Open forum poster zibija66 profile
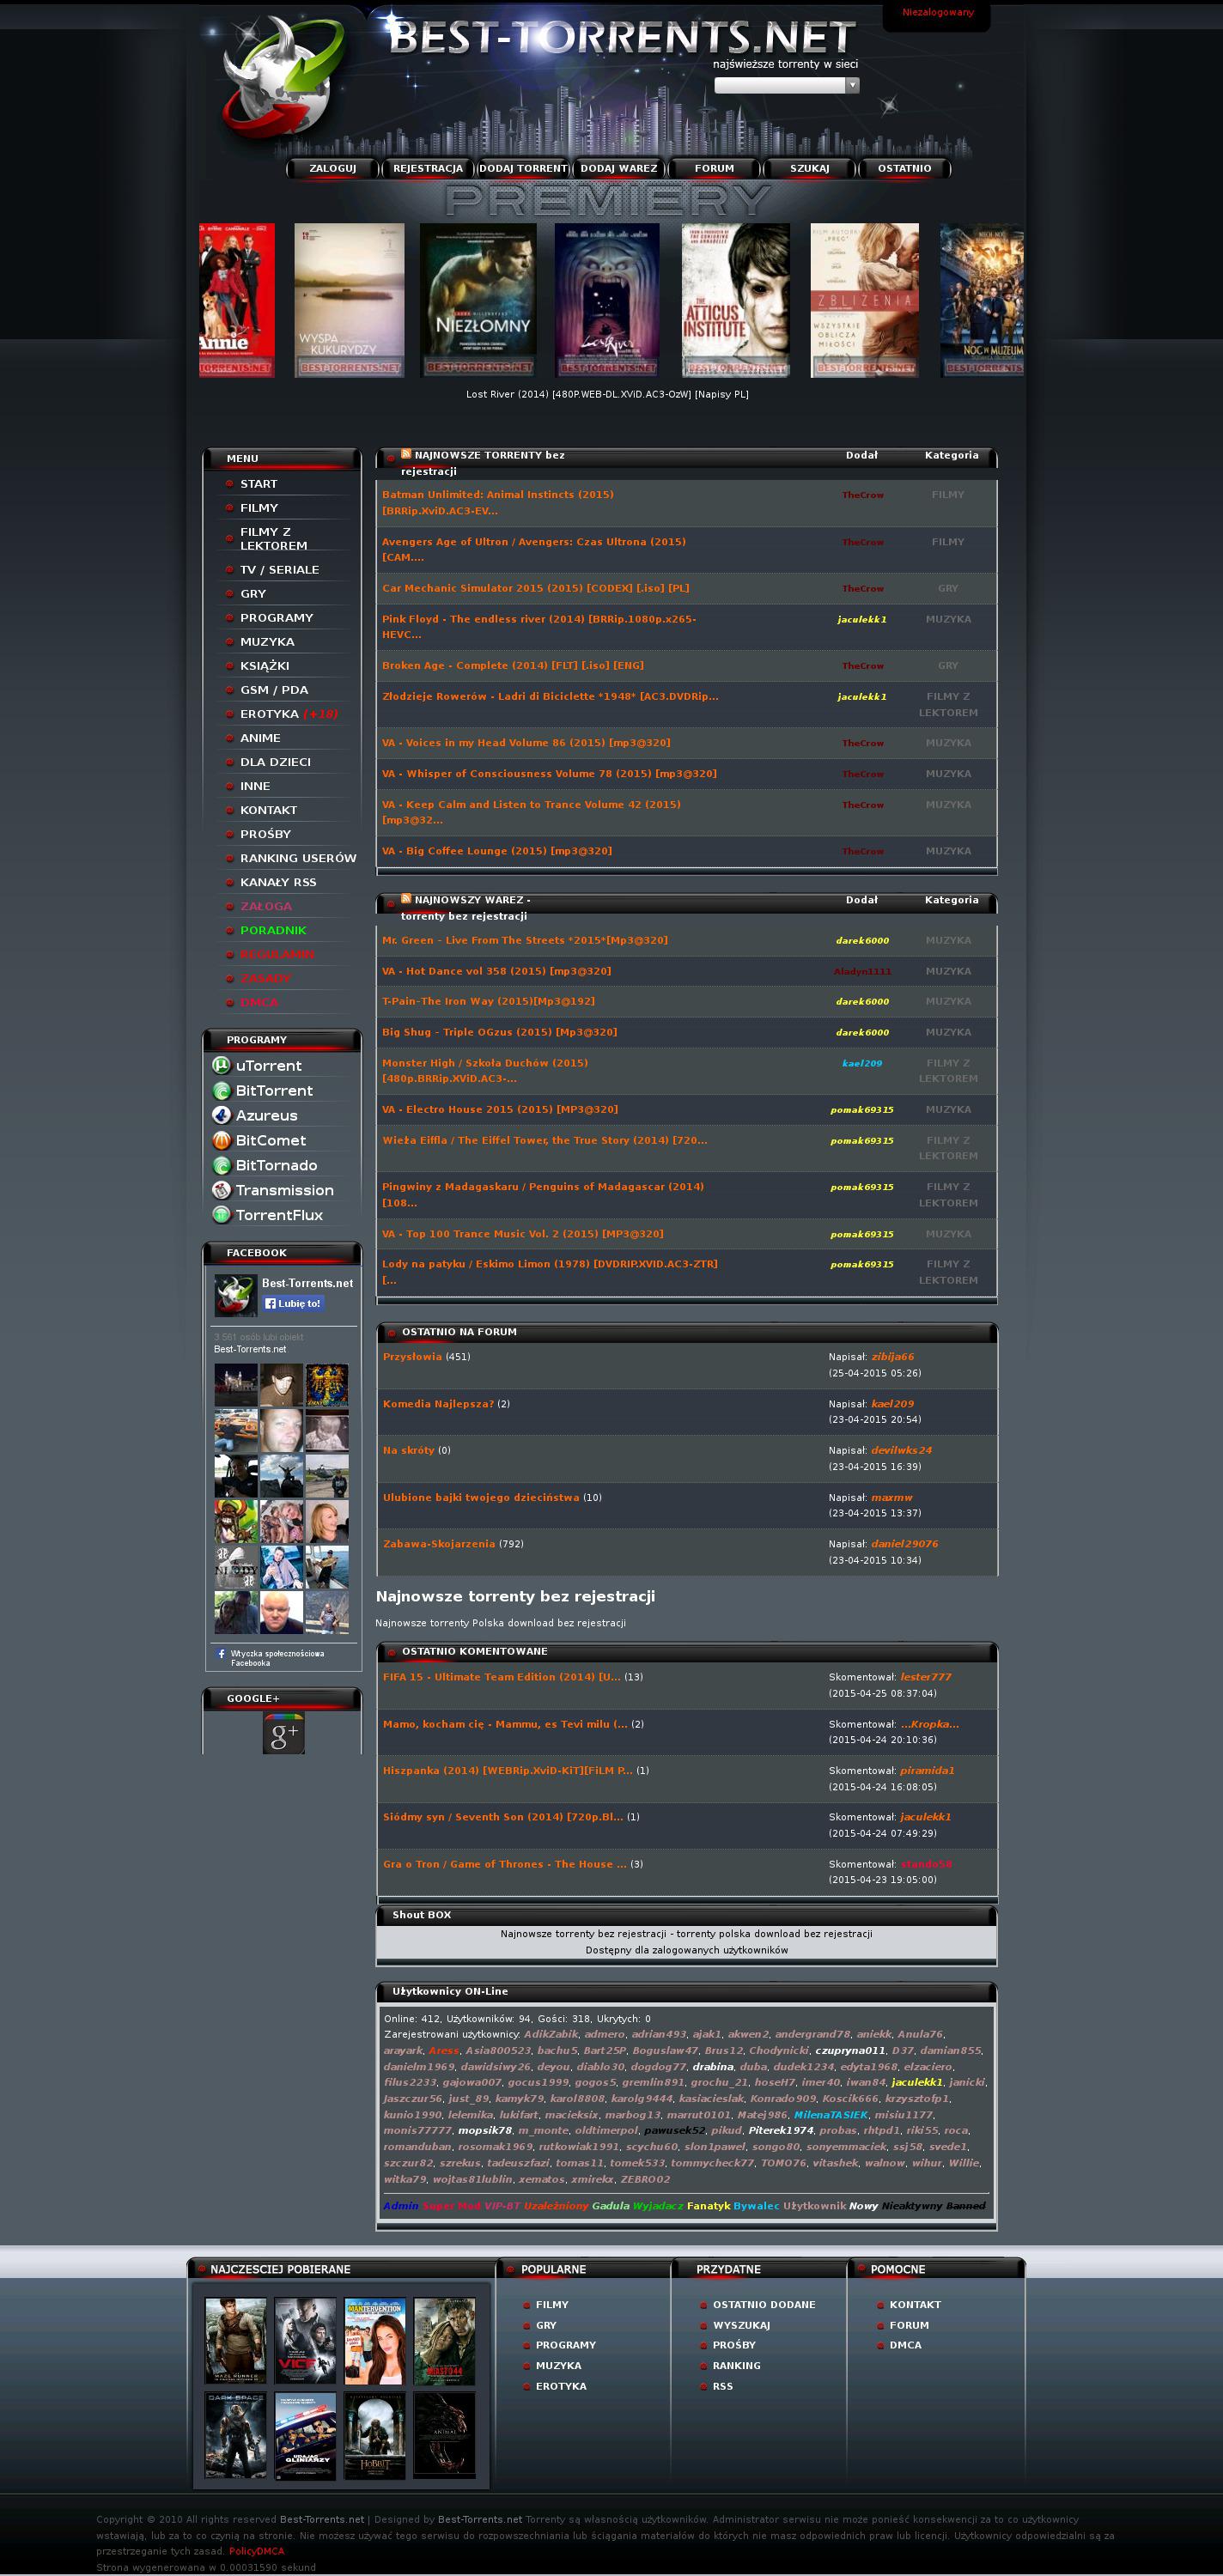The width and height of the screenshot is (1223, 2576). point(893,1357)
